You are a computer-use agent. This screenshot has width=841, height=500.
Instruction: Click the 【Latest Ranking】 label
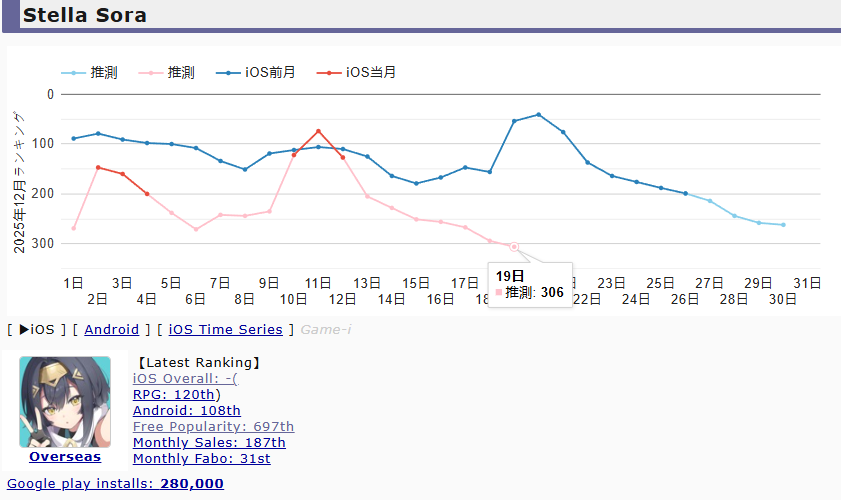pos(197,363)
